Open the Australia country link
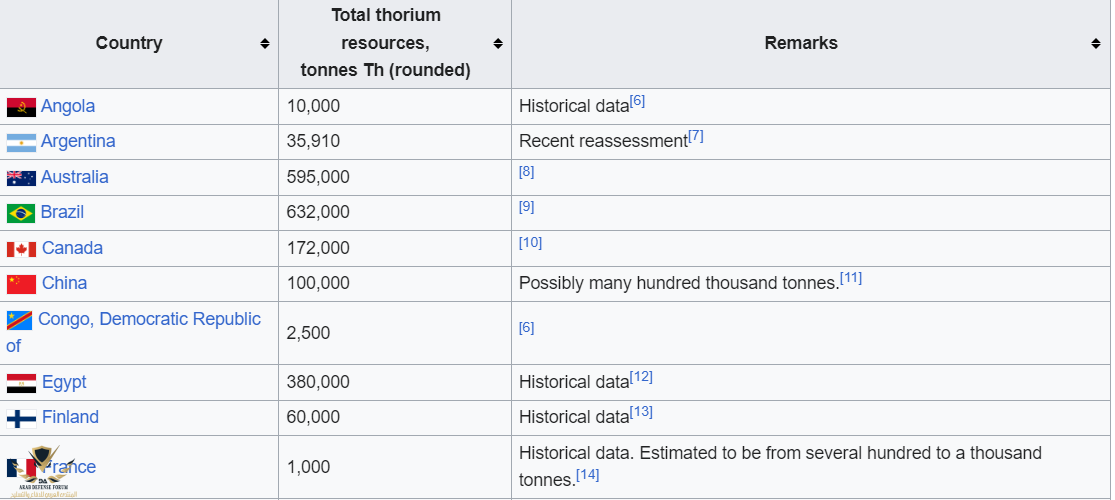The image size is (1115, 500). pyautogui.click(x=75, y=177)
